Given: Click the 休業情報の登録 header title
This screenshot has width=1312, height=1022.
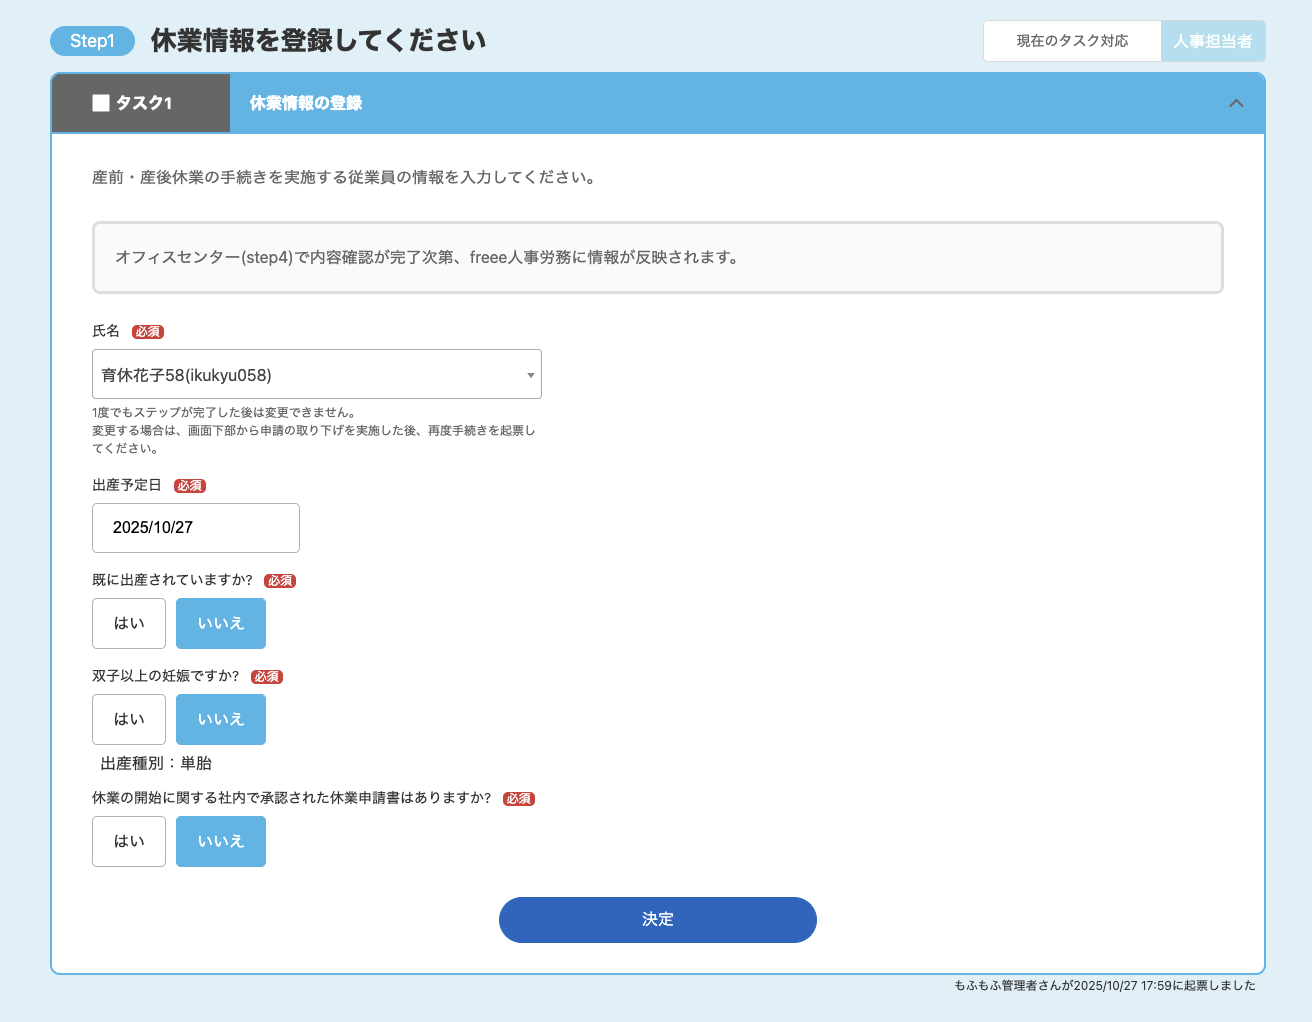Looking at the screenshot, I should click(306, 103).
